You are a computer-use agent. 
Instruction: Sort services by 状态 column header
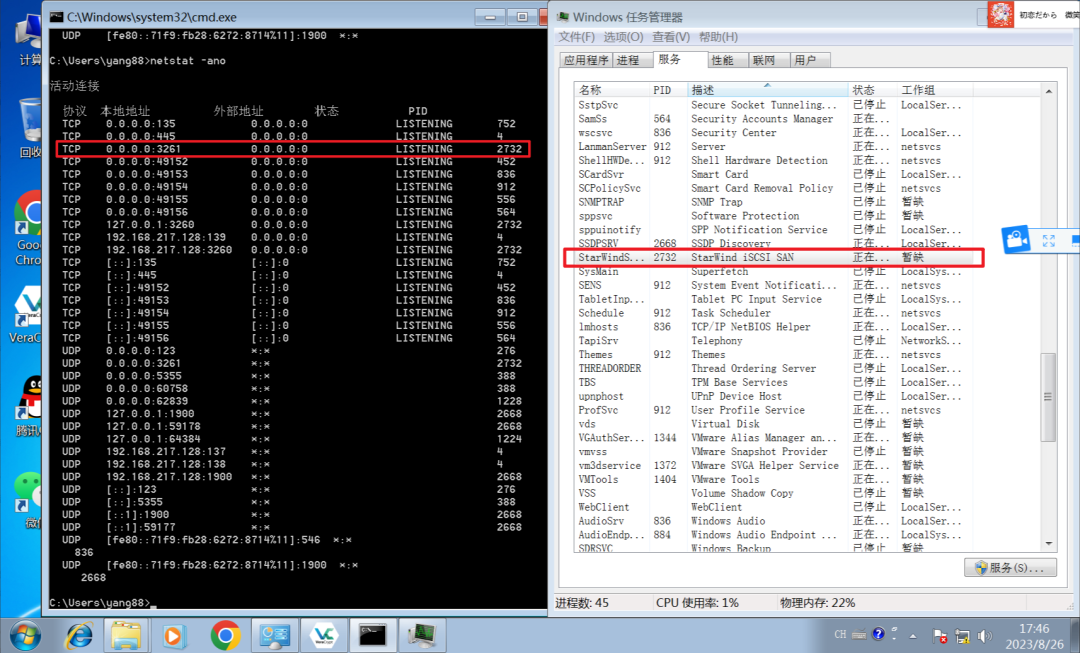873,90
